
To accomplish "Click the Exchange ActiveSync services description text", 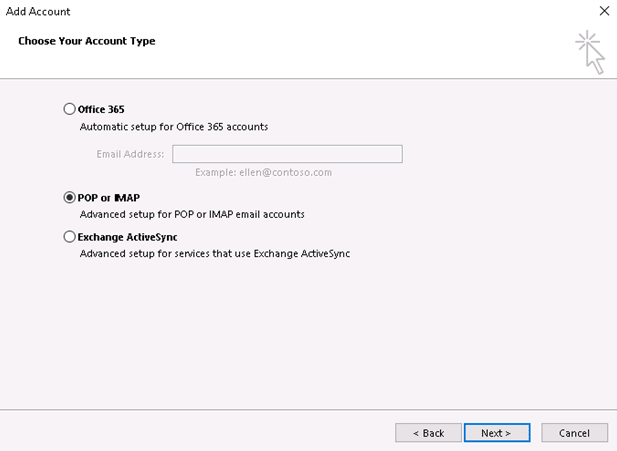I will tap(215, 253).
